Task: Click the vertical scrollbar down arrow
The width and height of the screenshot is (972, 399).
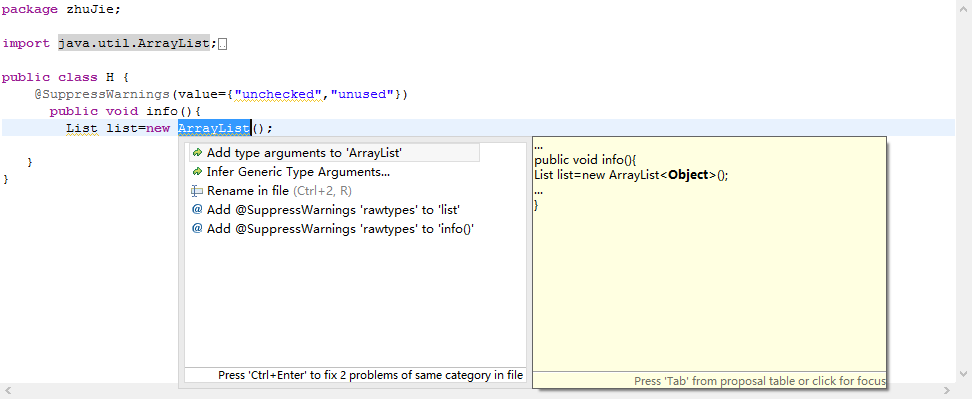Action: (x=963, y=374)
